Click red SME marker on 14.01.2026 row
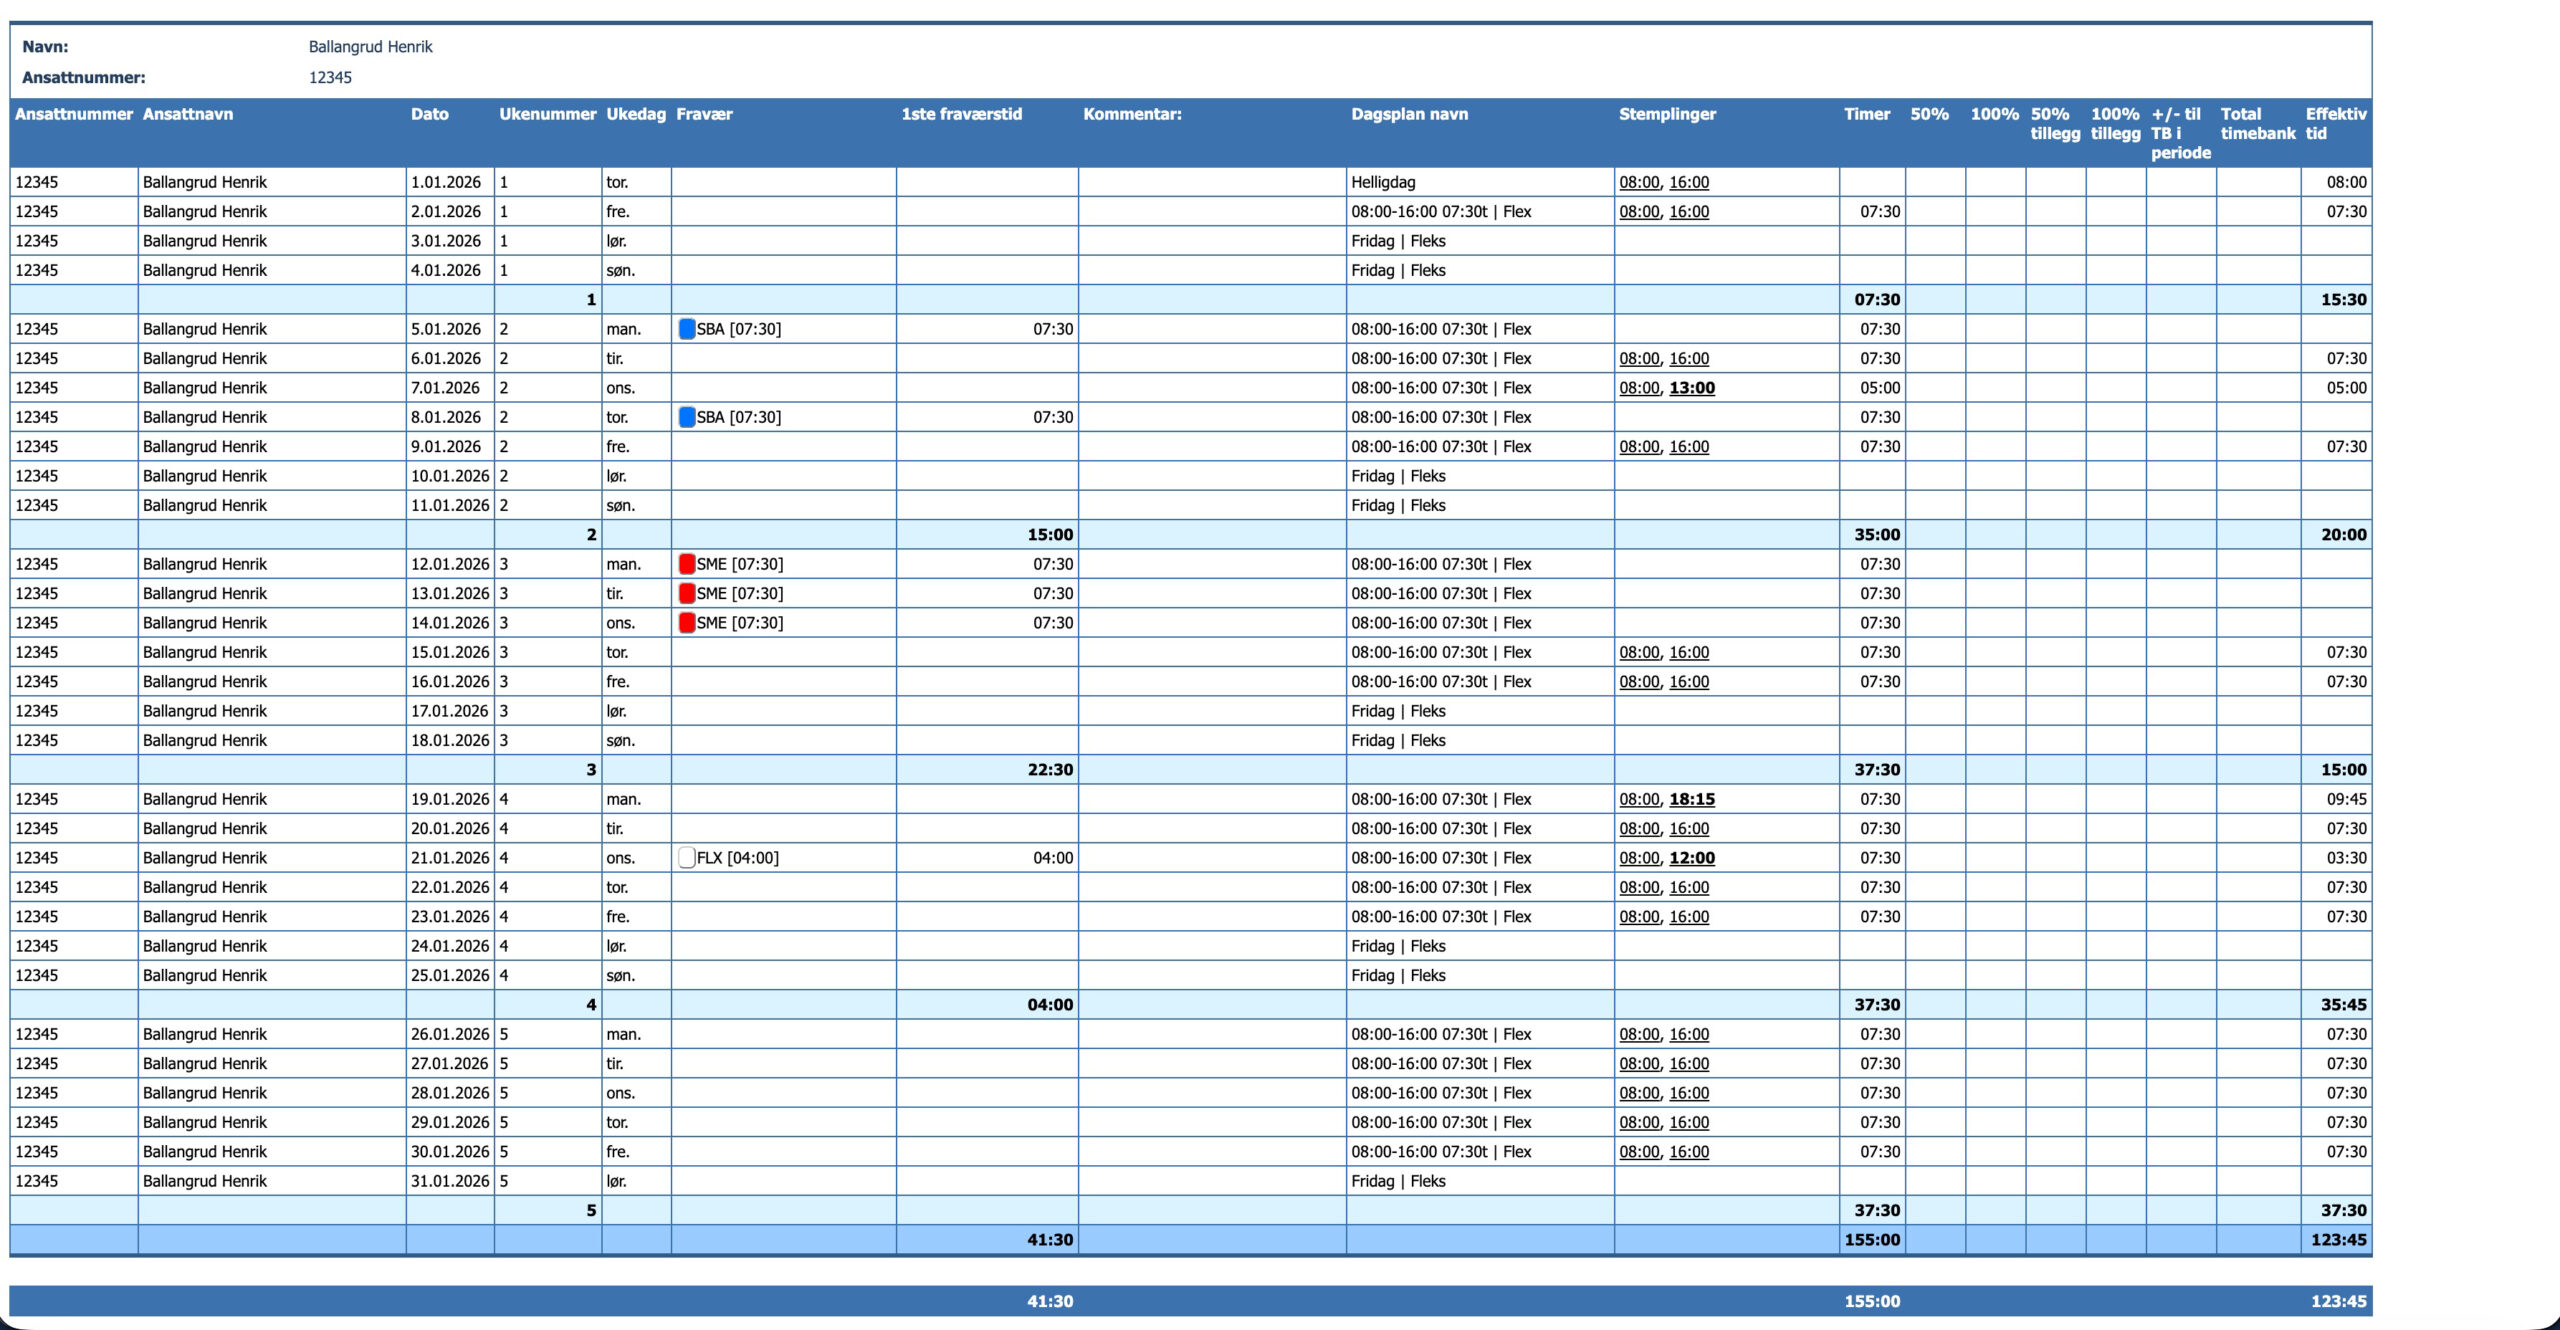The image size is (2560, 1330). coord(686,623)
